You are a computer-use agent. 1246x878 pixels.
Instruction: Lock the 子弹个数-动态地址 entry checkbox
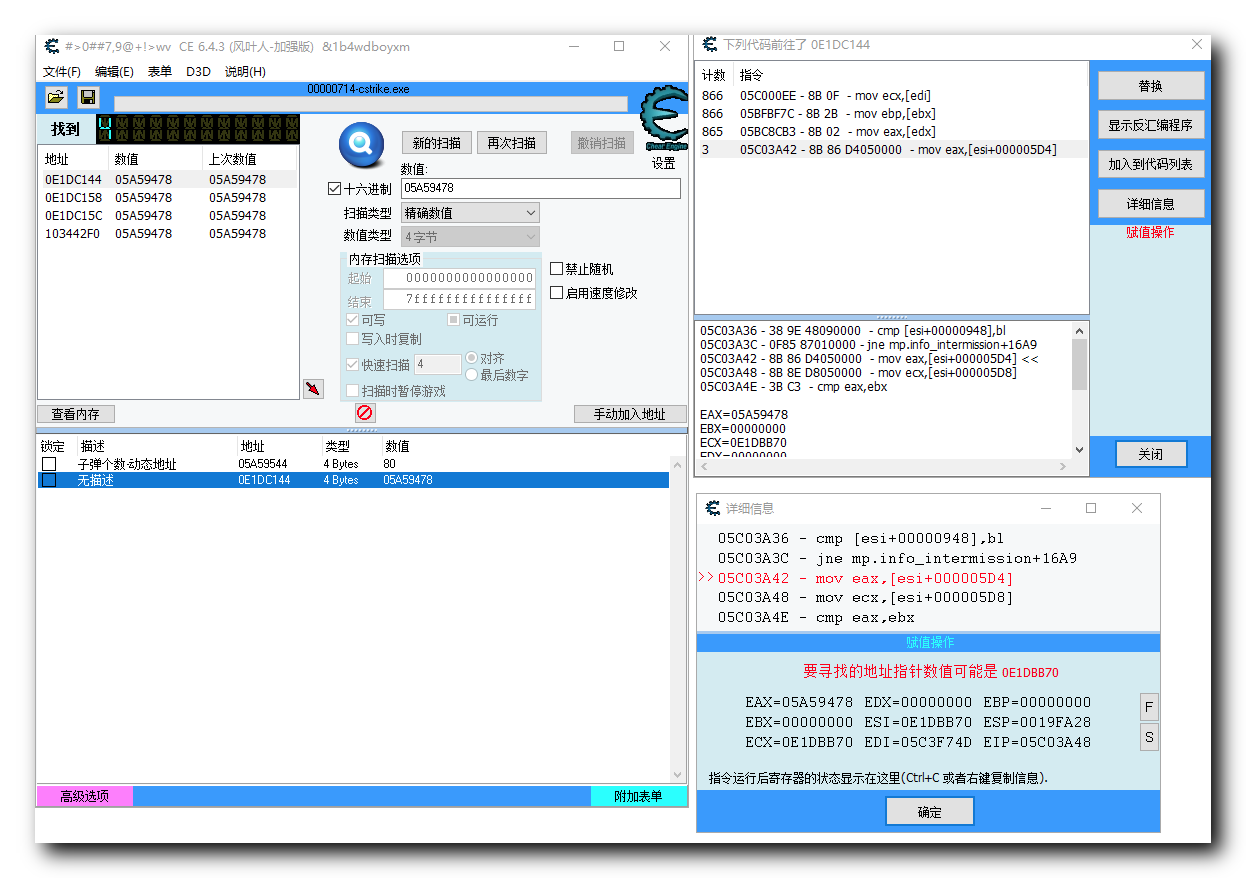point(49,464)
